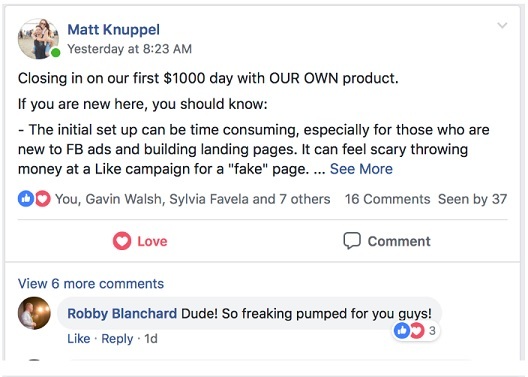This screenshot has height=377, width=528.
Task: Open the list of people who reacted
Action: pos(193,199)
